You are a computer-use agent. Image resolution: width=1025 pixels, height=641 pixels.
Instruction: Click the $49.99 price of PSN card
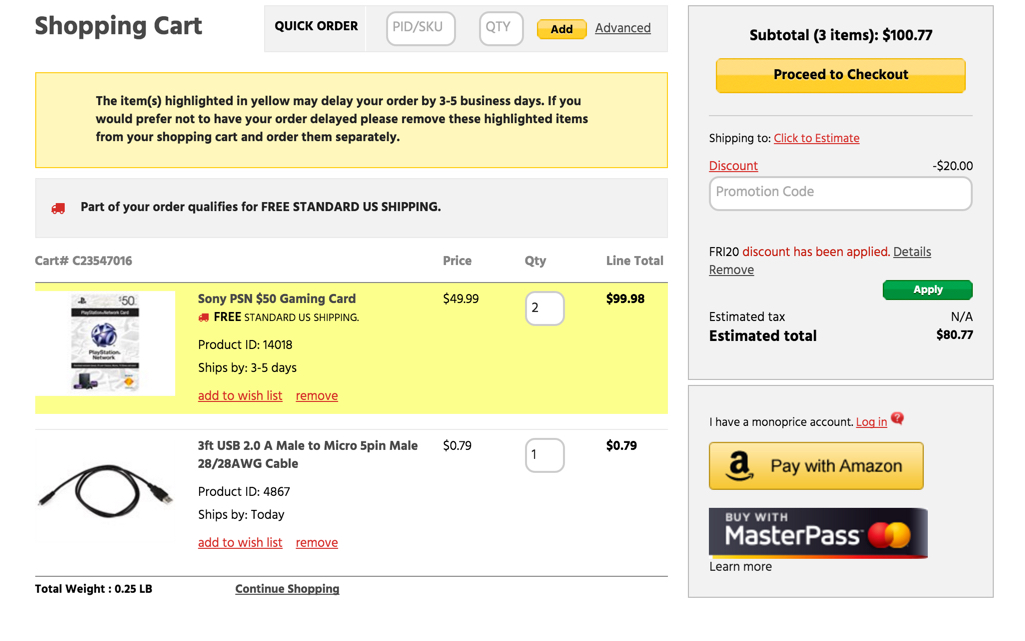[x=461, y=299]
